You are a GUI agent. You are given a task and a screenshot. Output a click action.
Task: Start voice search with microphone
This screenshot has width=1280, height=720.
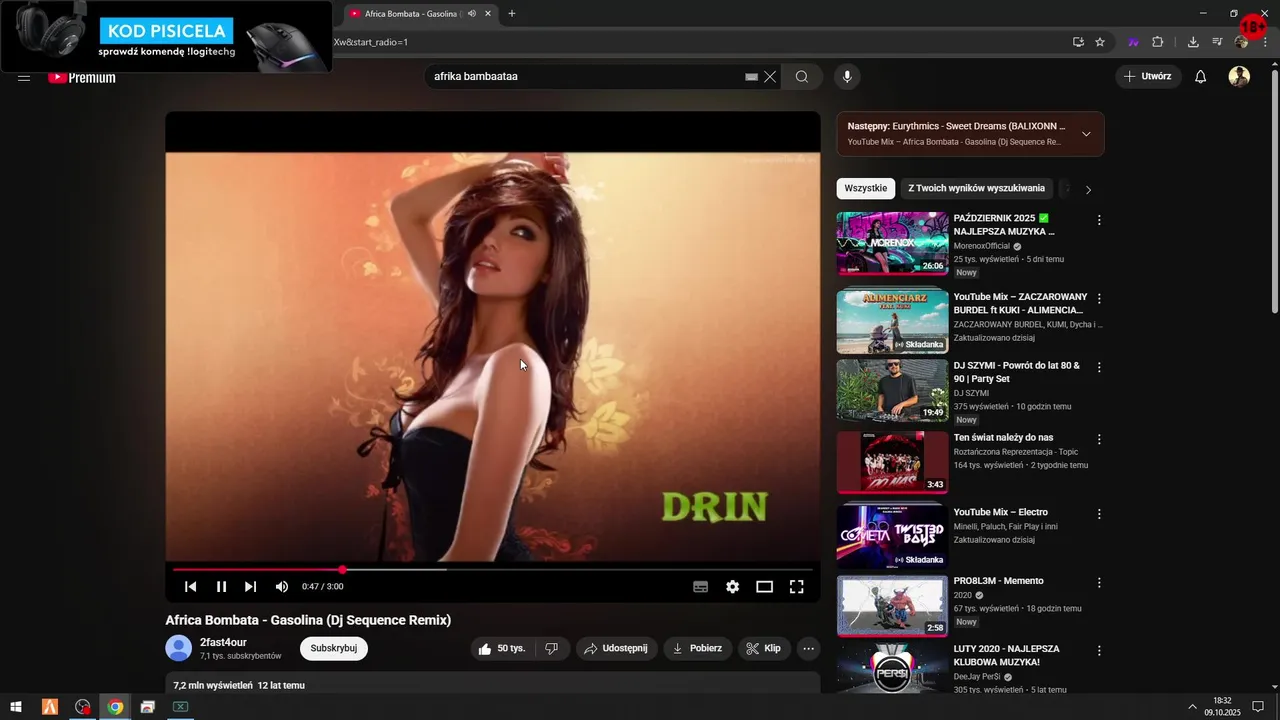(x=847, y=77)
